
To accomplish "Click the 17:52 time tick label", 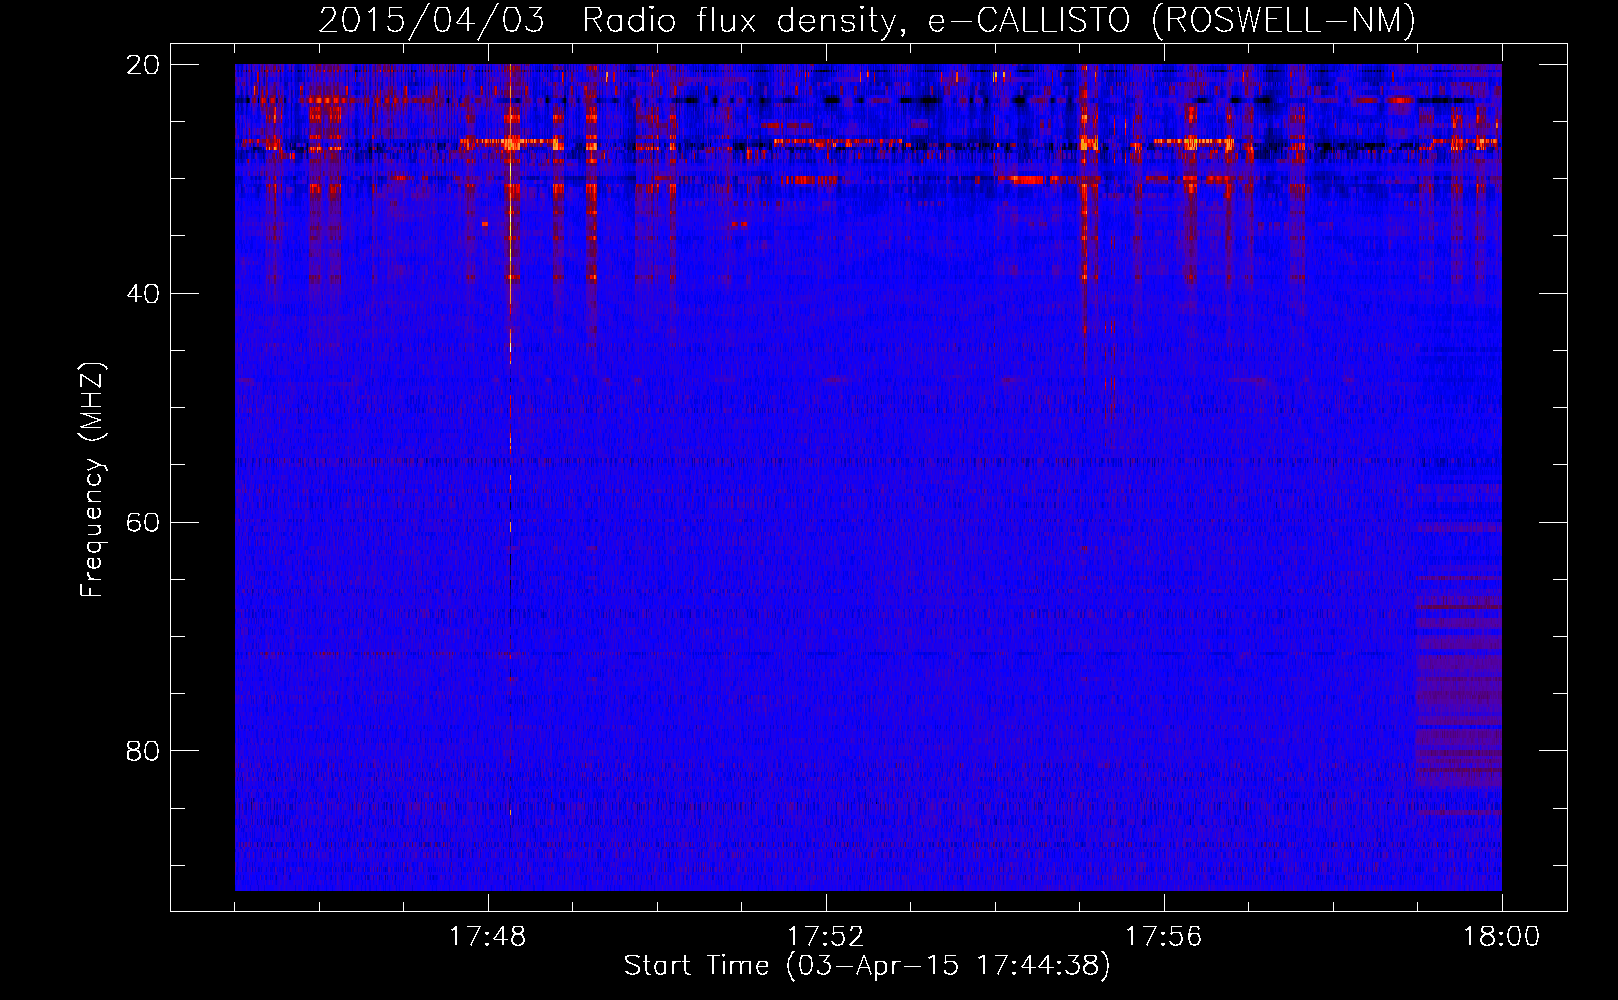I will [x=826, y=936].
